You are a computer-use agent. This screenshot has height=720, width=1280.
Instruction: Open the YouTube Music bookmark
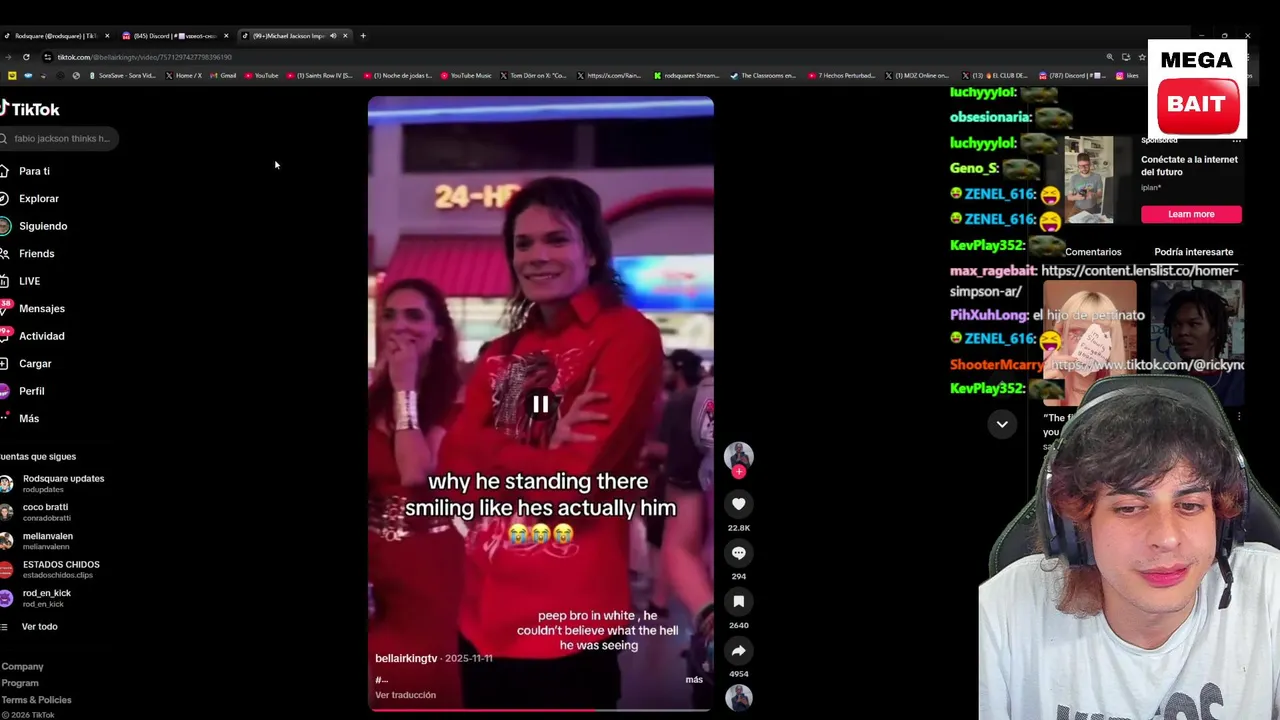466,75
